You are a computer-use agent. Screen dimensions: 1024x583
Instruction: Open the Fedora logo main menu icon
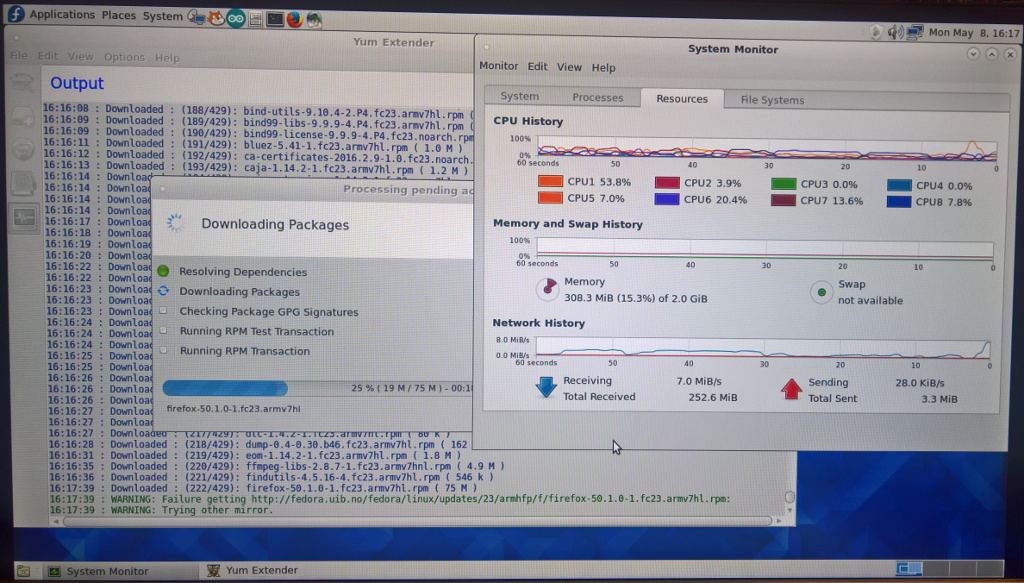click(x=15, y=14)
